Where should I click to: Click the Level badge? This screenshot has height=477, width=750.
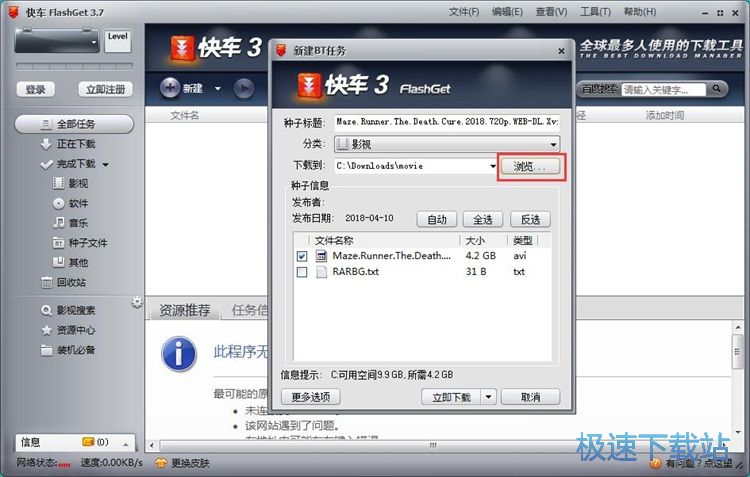click(118, 40)
